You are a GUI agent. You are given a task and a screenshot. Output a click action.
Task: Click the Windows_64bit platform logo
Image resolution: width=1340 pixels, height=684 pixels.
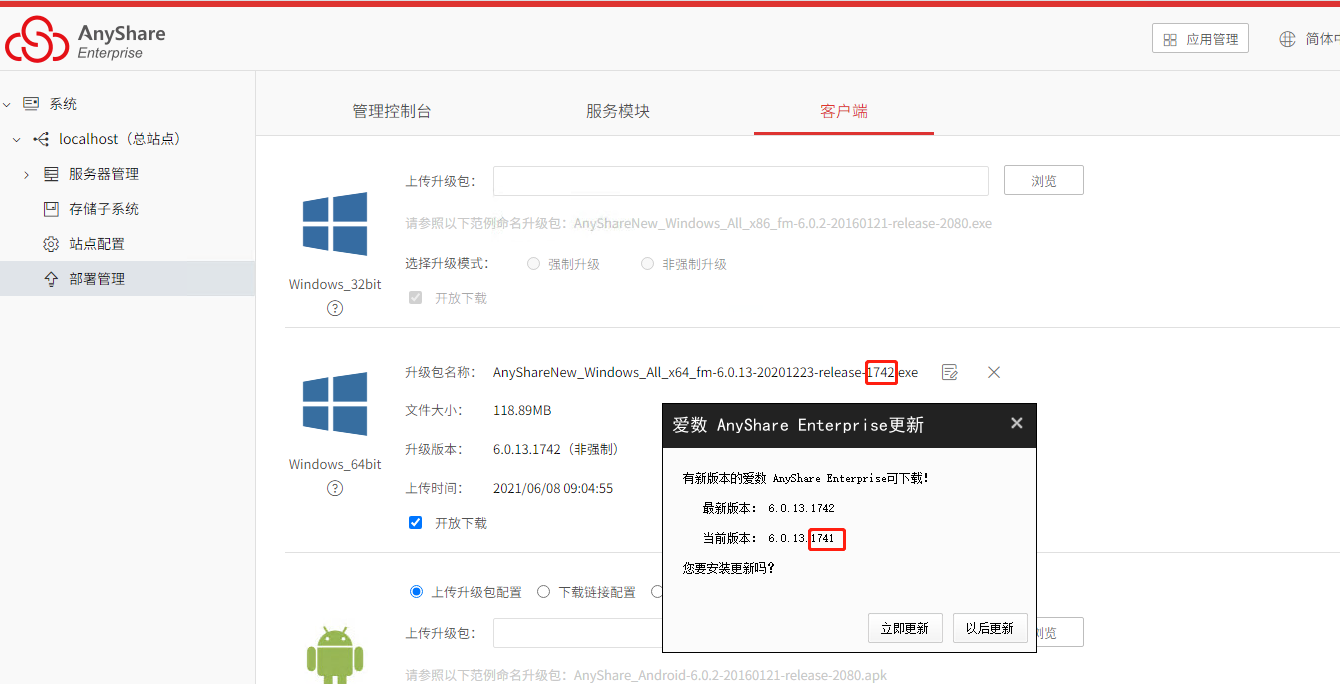point(335,404)
